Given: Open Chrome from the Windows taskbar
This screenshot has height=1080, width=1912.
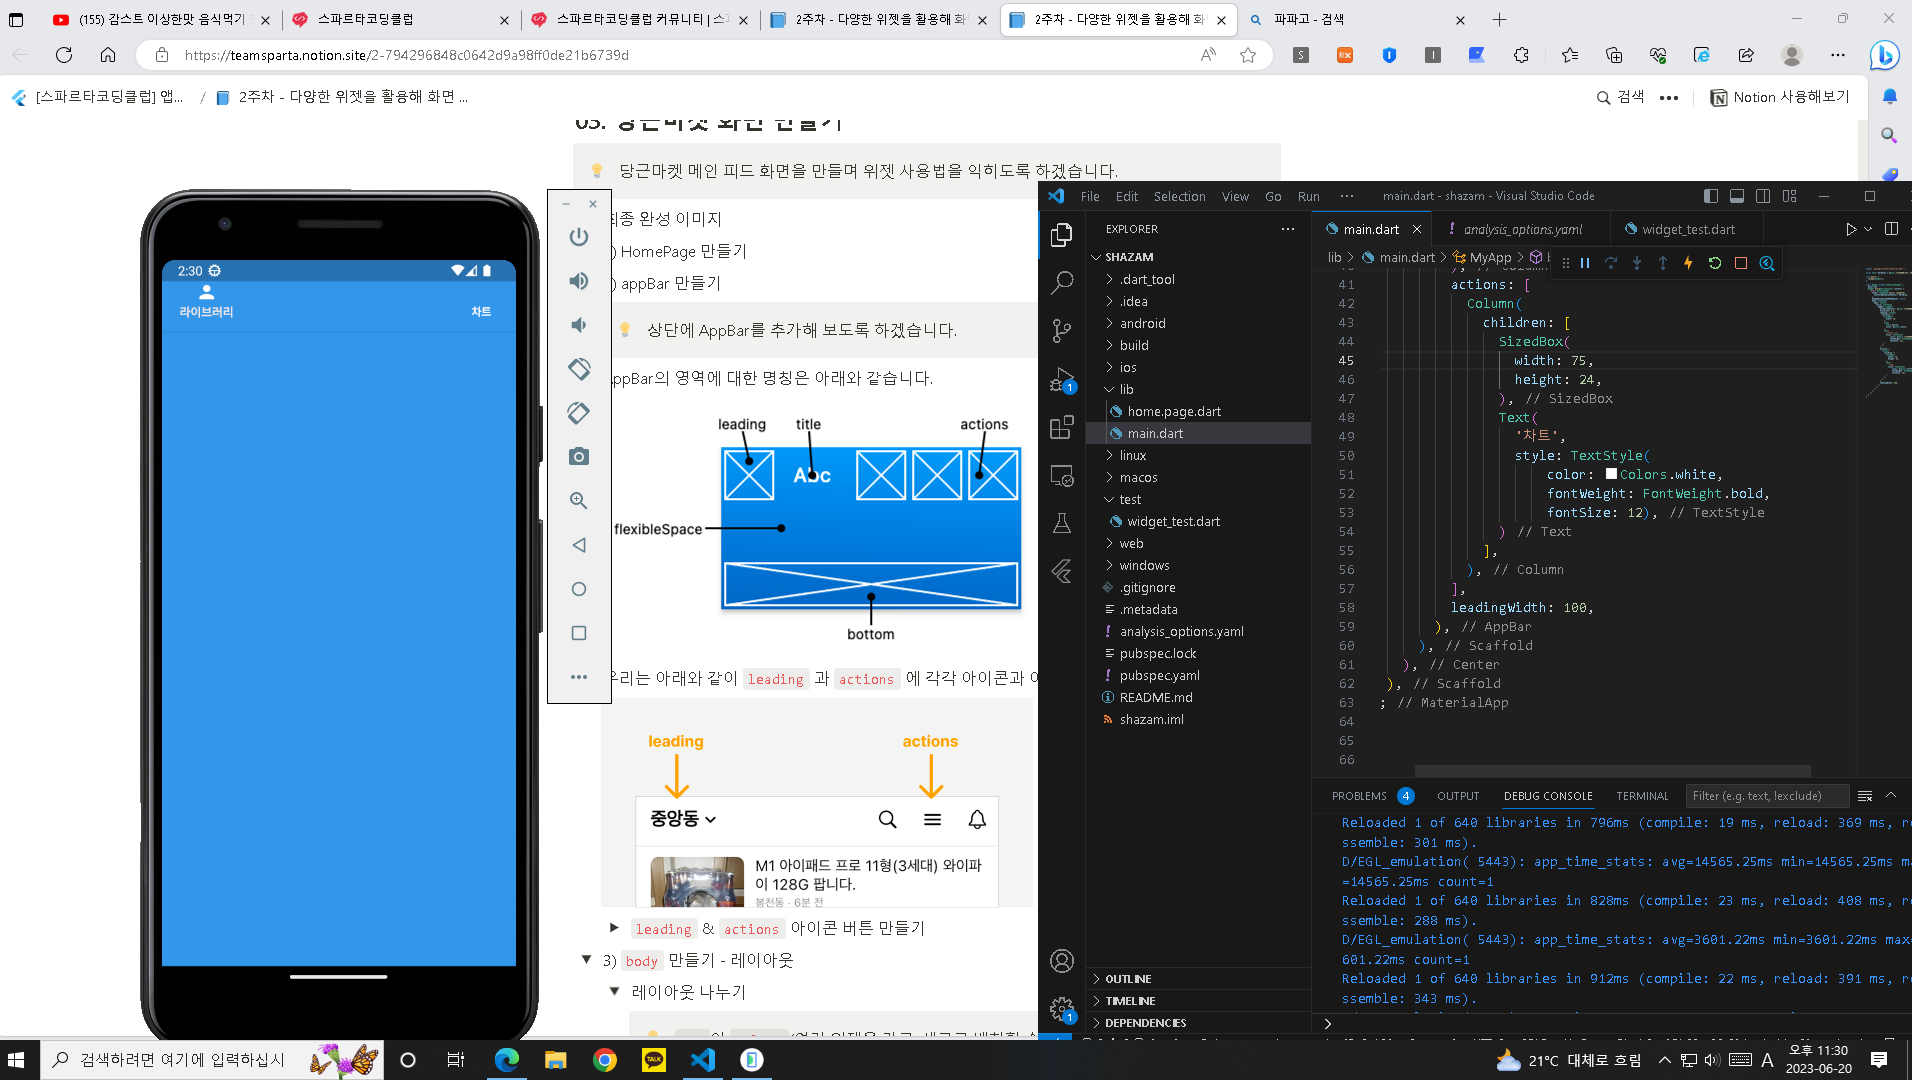Looking at the screenshot, I should pyautogui.click(x=604, y=1060).
